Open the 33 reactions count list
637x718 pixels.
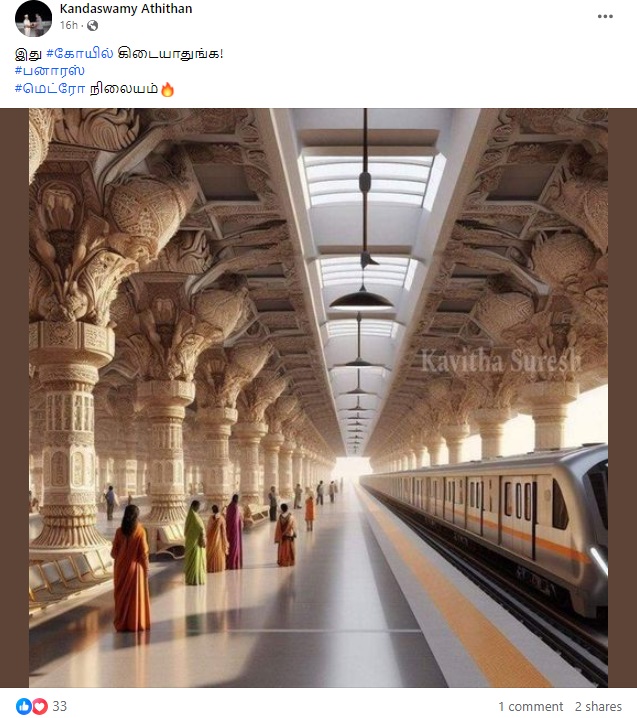[60, 706]
